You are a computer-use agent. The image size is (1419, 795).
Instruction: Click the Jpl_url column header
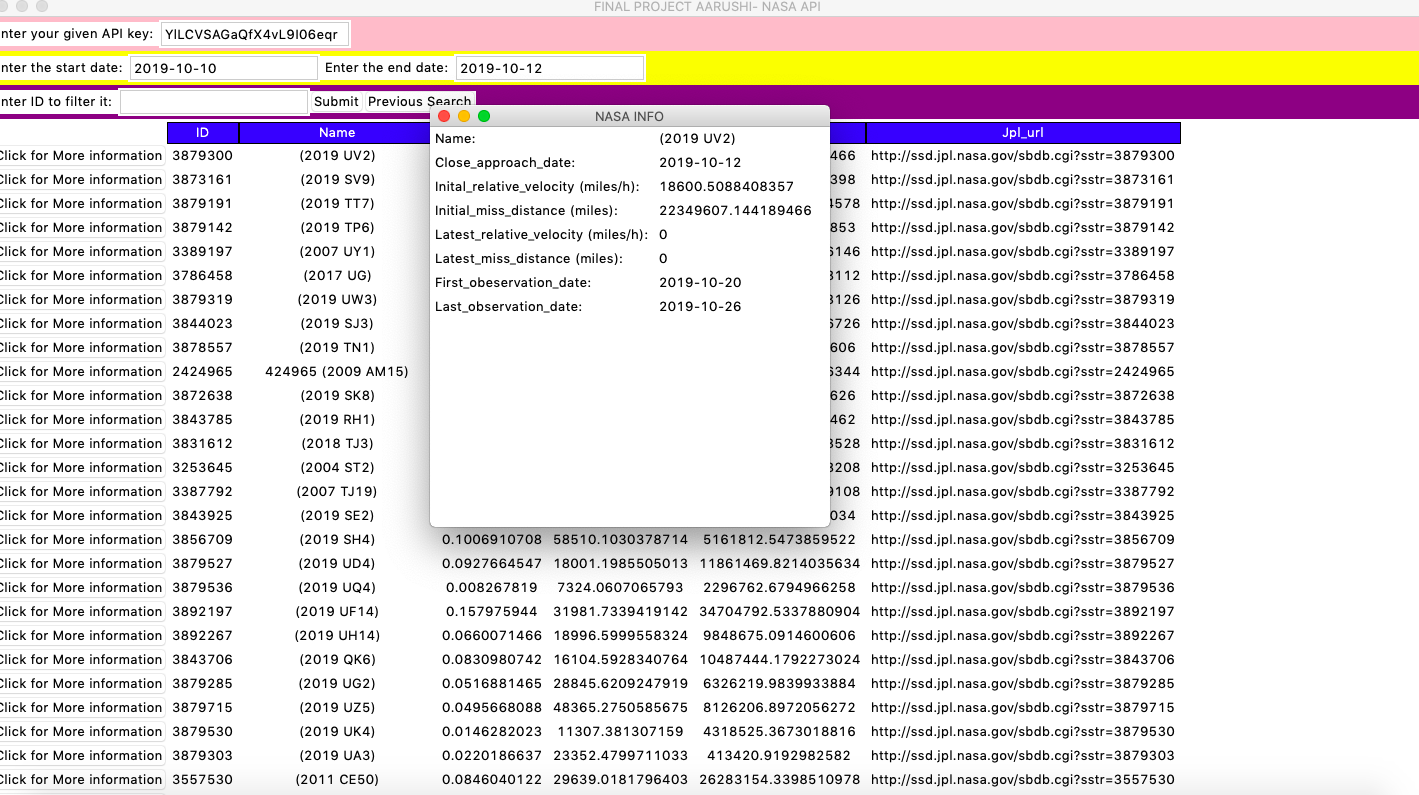[x=1023, y=132]
